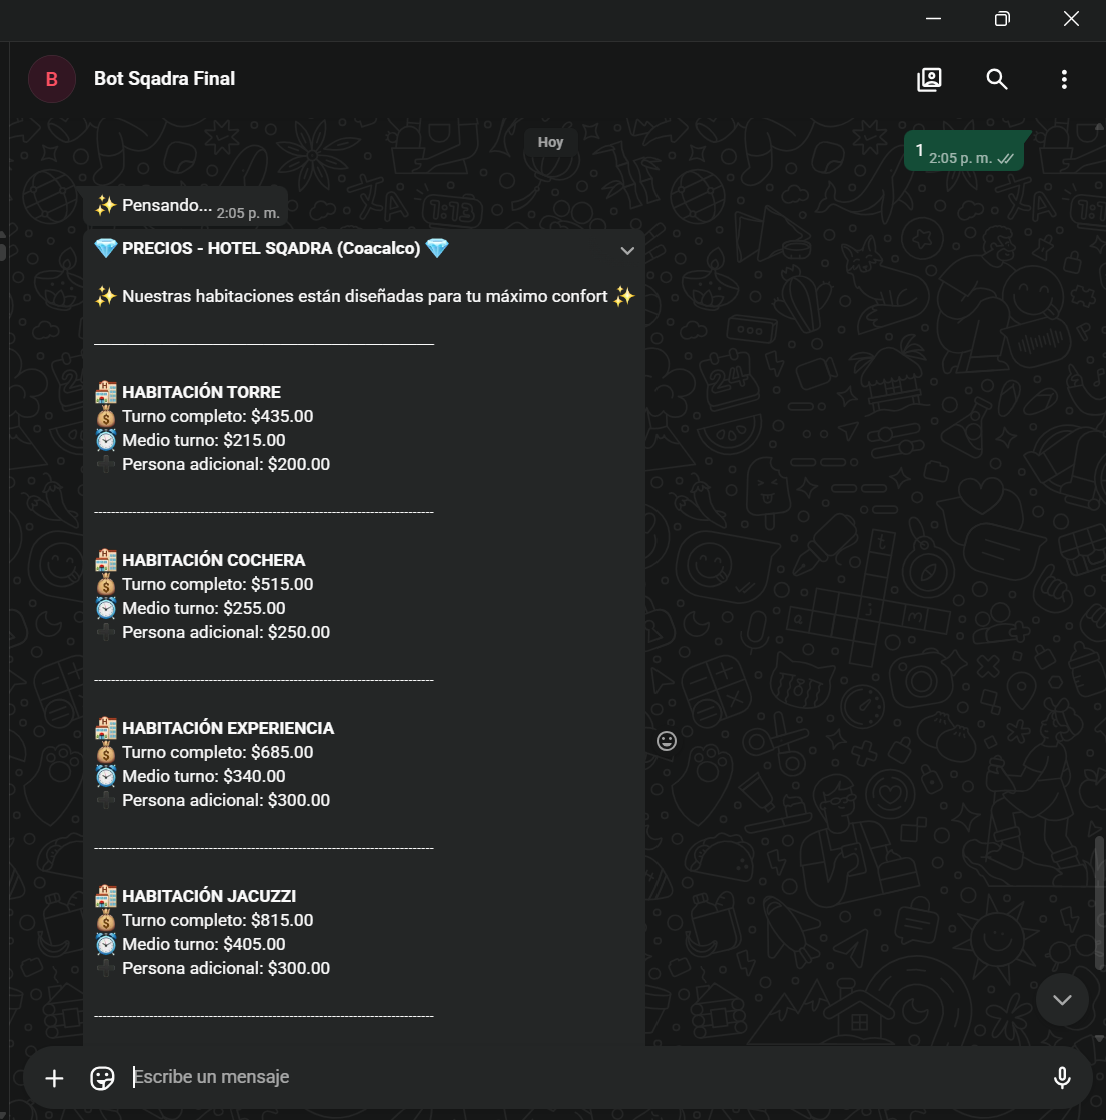Open the media, links and docs icon
The image size is (1106, 1120).
(929, 79)
